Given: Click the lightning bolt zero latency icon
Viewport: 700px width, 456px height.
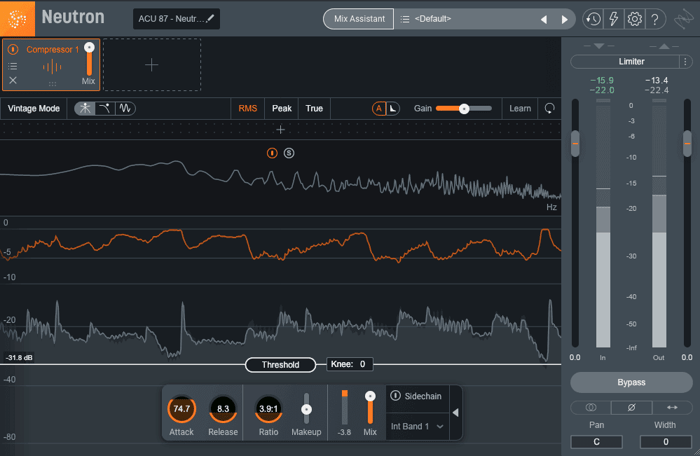Looking at the screenshot, I should [x=614, y=19].
